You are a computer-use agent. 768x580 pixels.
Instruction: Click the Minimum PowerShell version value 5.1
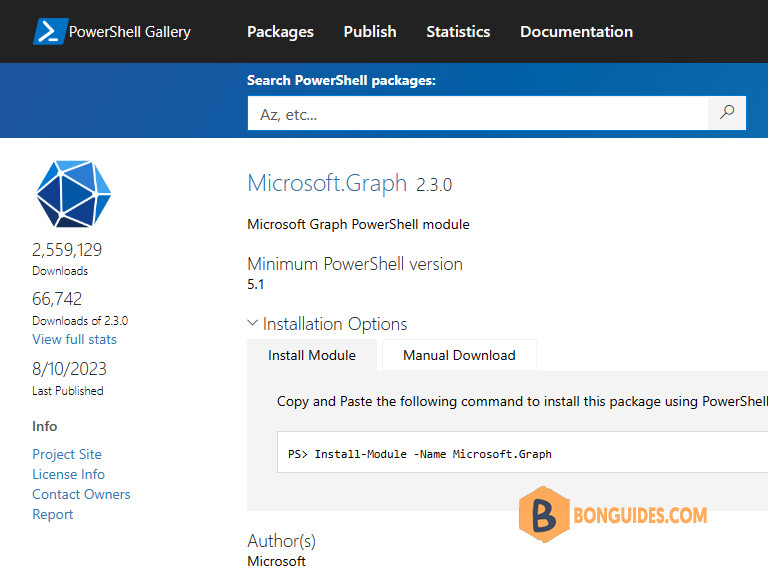256,284
